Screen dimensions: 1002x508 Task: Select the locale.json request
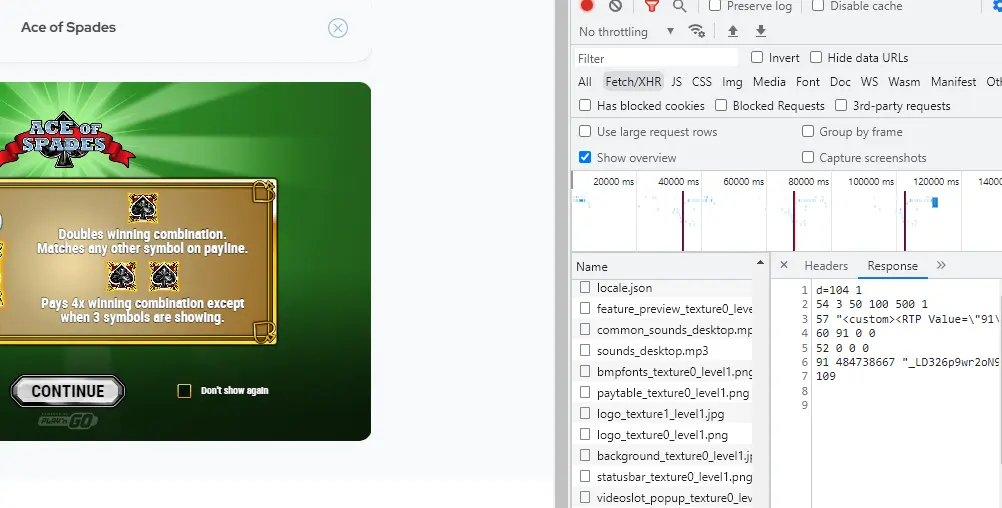tap(663, 288)
